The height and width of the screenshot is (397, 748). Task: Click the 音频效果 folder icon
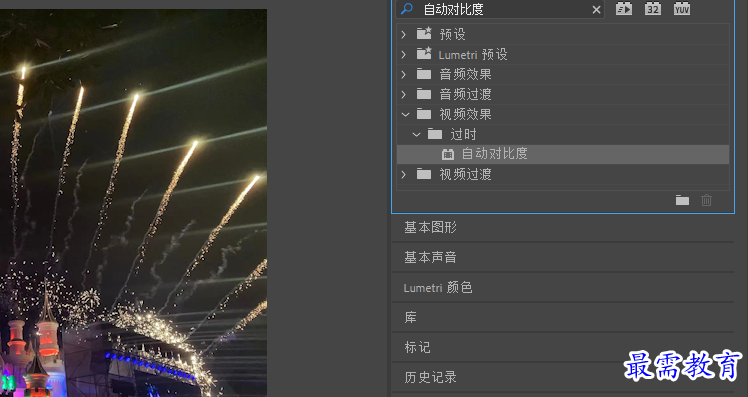click(x=424, y=74)
